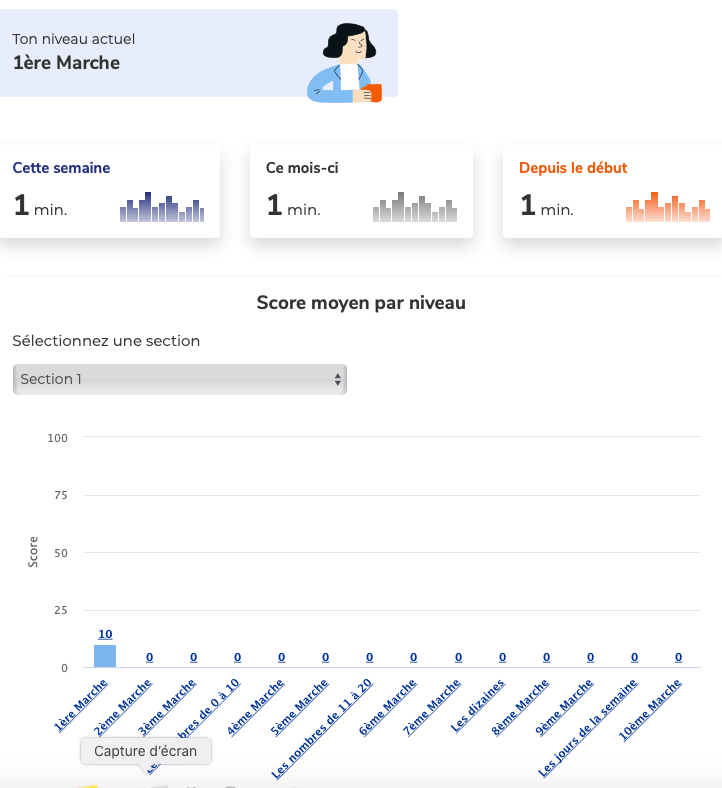Select the Cette semaine stats card
Viewport: 722px width, 788px height.
click(x=109, y=191)
